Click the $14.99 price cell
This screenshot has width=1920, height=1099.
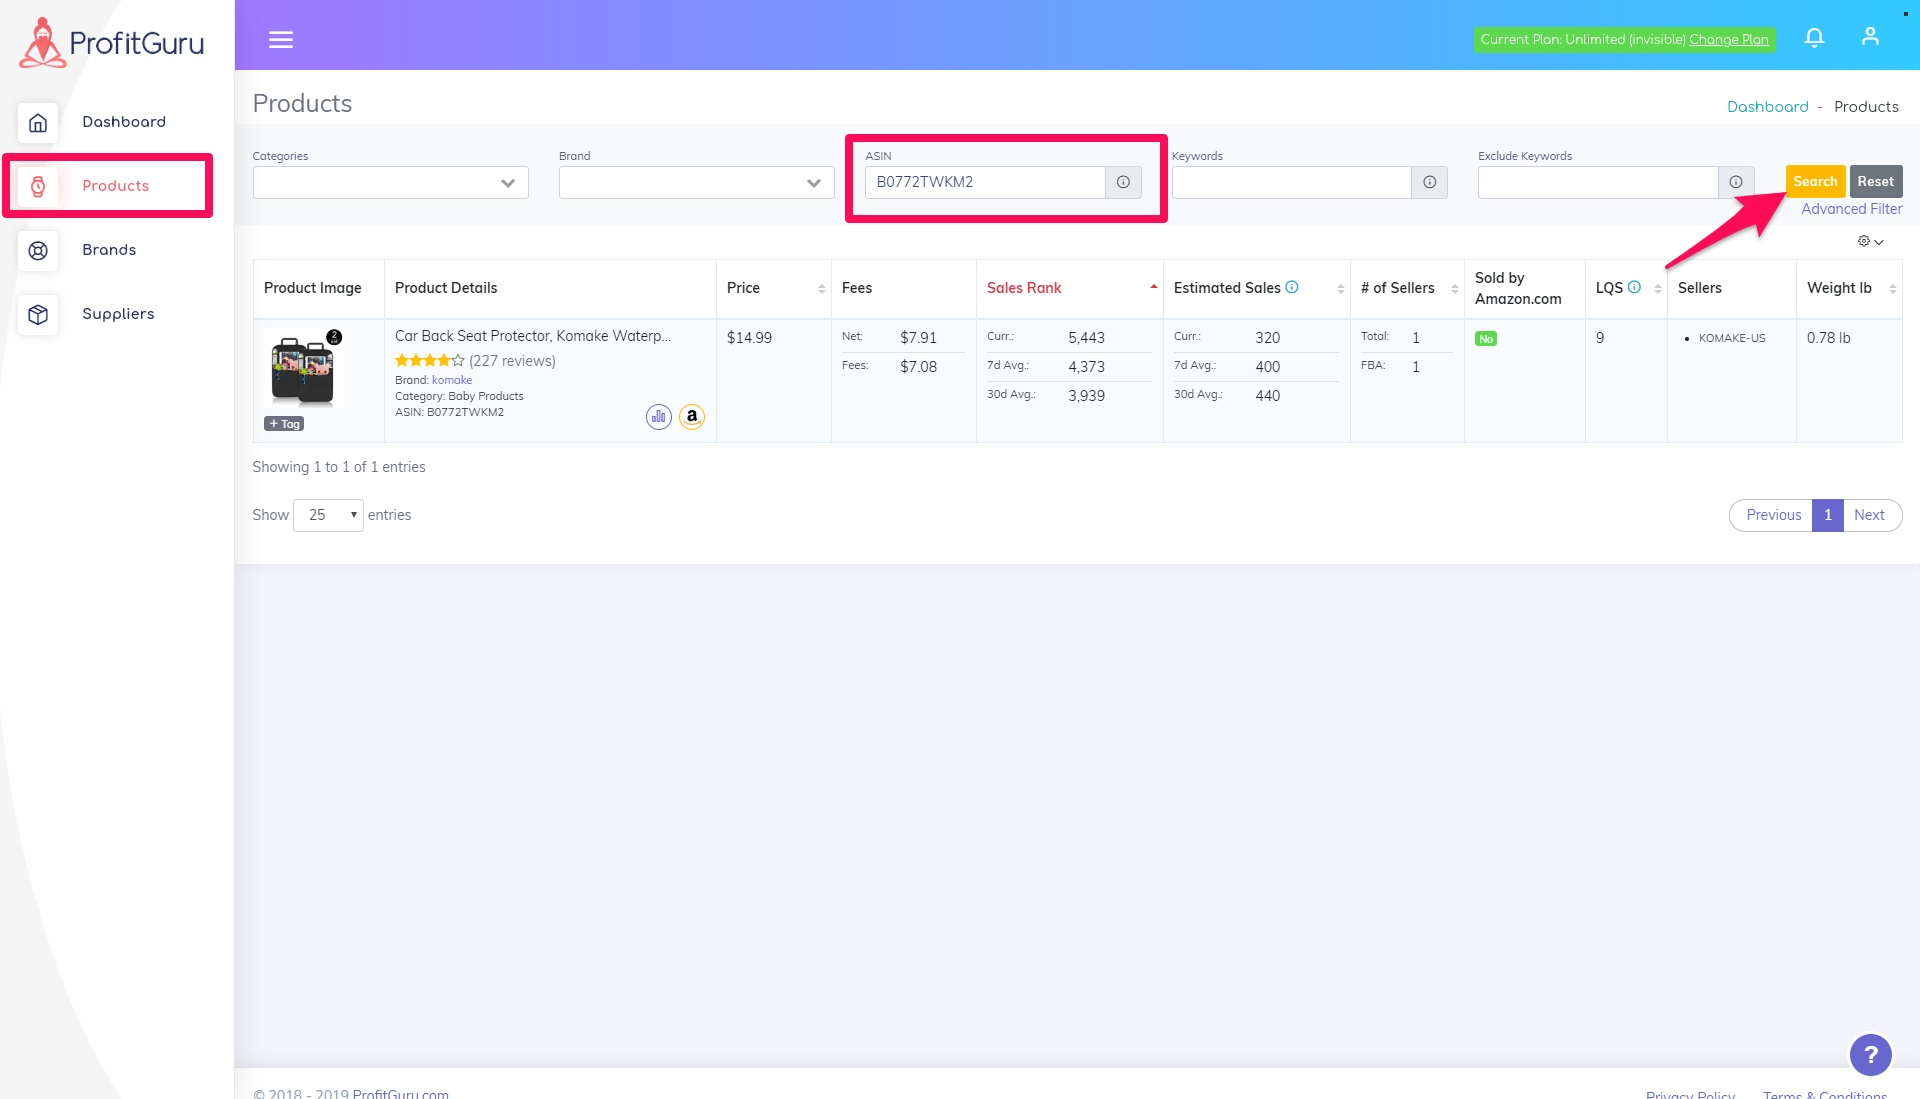coord(749,338)
